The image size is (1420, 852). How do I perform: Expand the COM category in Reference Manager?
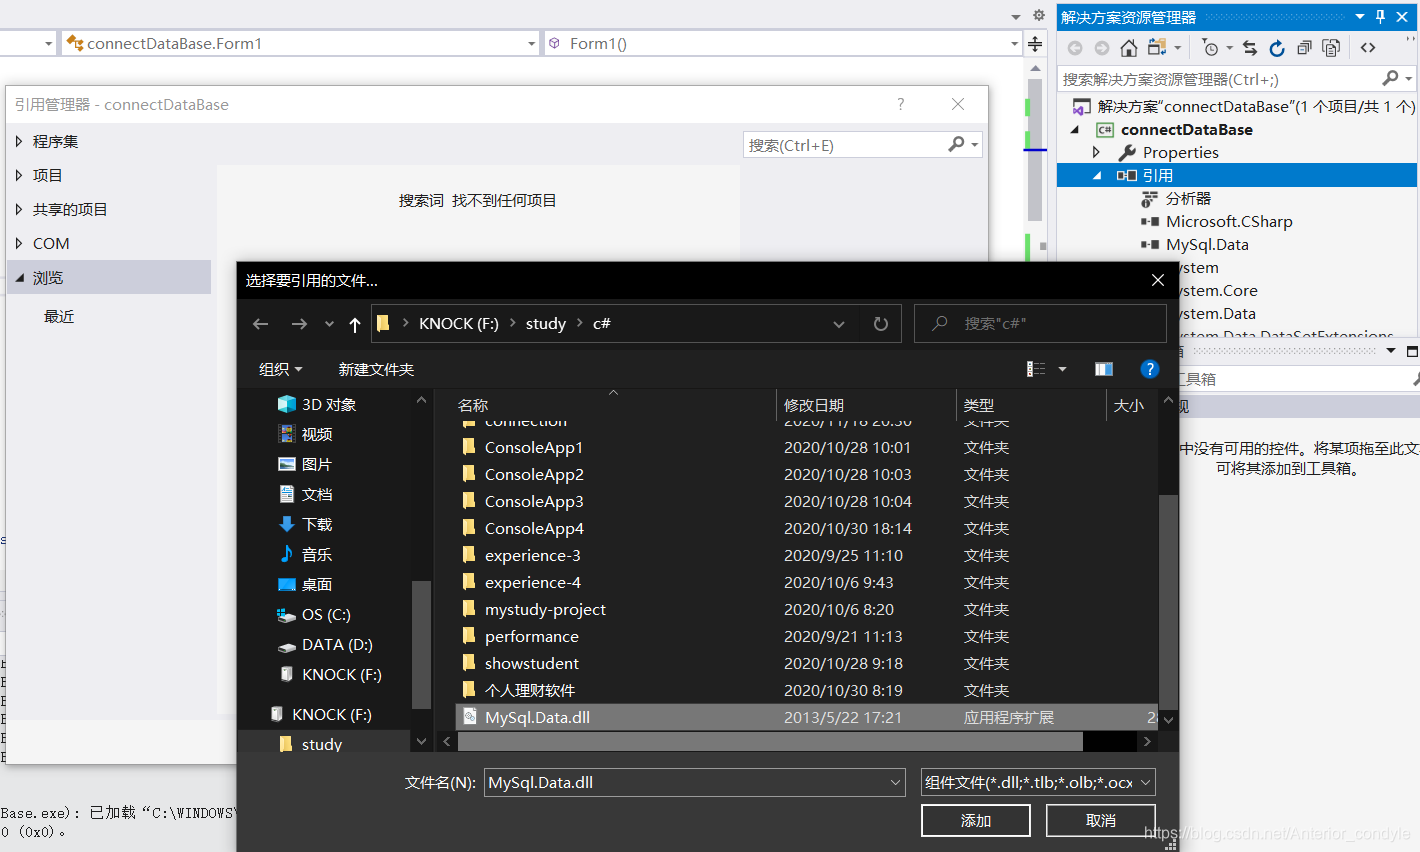pos(19,243)
